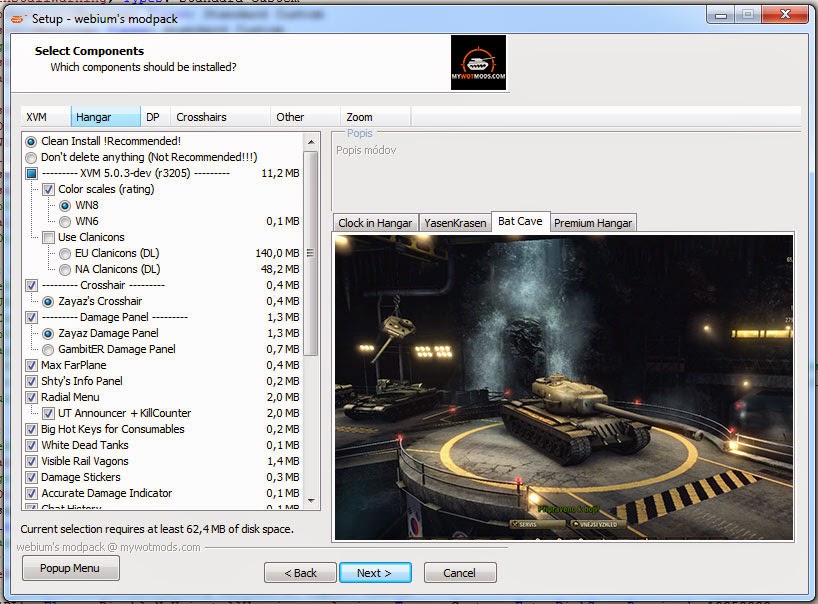Cancel the modpack setup

coord(460,573)
